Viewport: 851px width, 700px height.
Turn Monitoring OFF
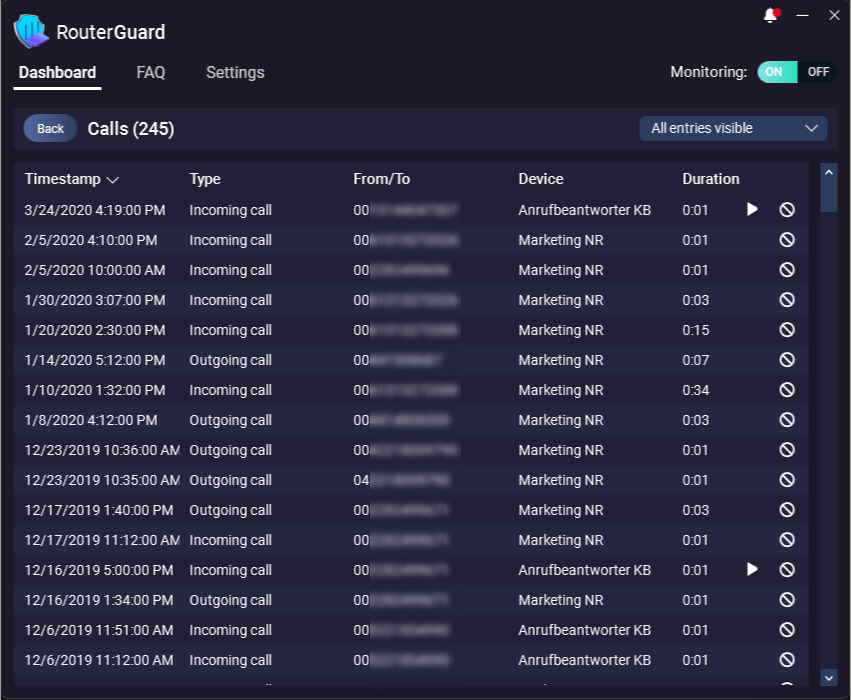818,71
